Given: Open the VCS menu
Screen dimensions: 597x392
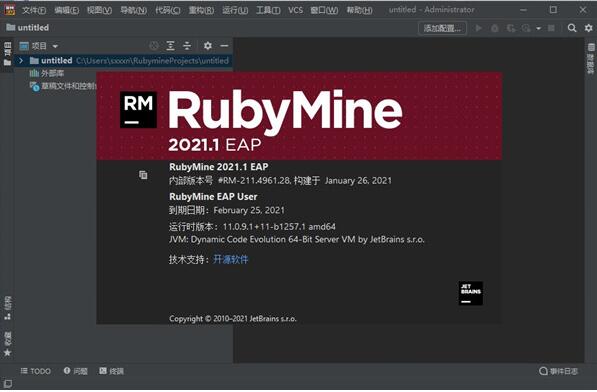Looking at the screenshot, I should point(295,10).
